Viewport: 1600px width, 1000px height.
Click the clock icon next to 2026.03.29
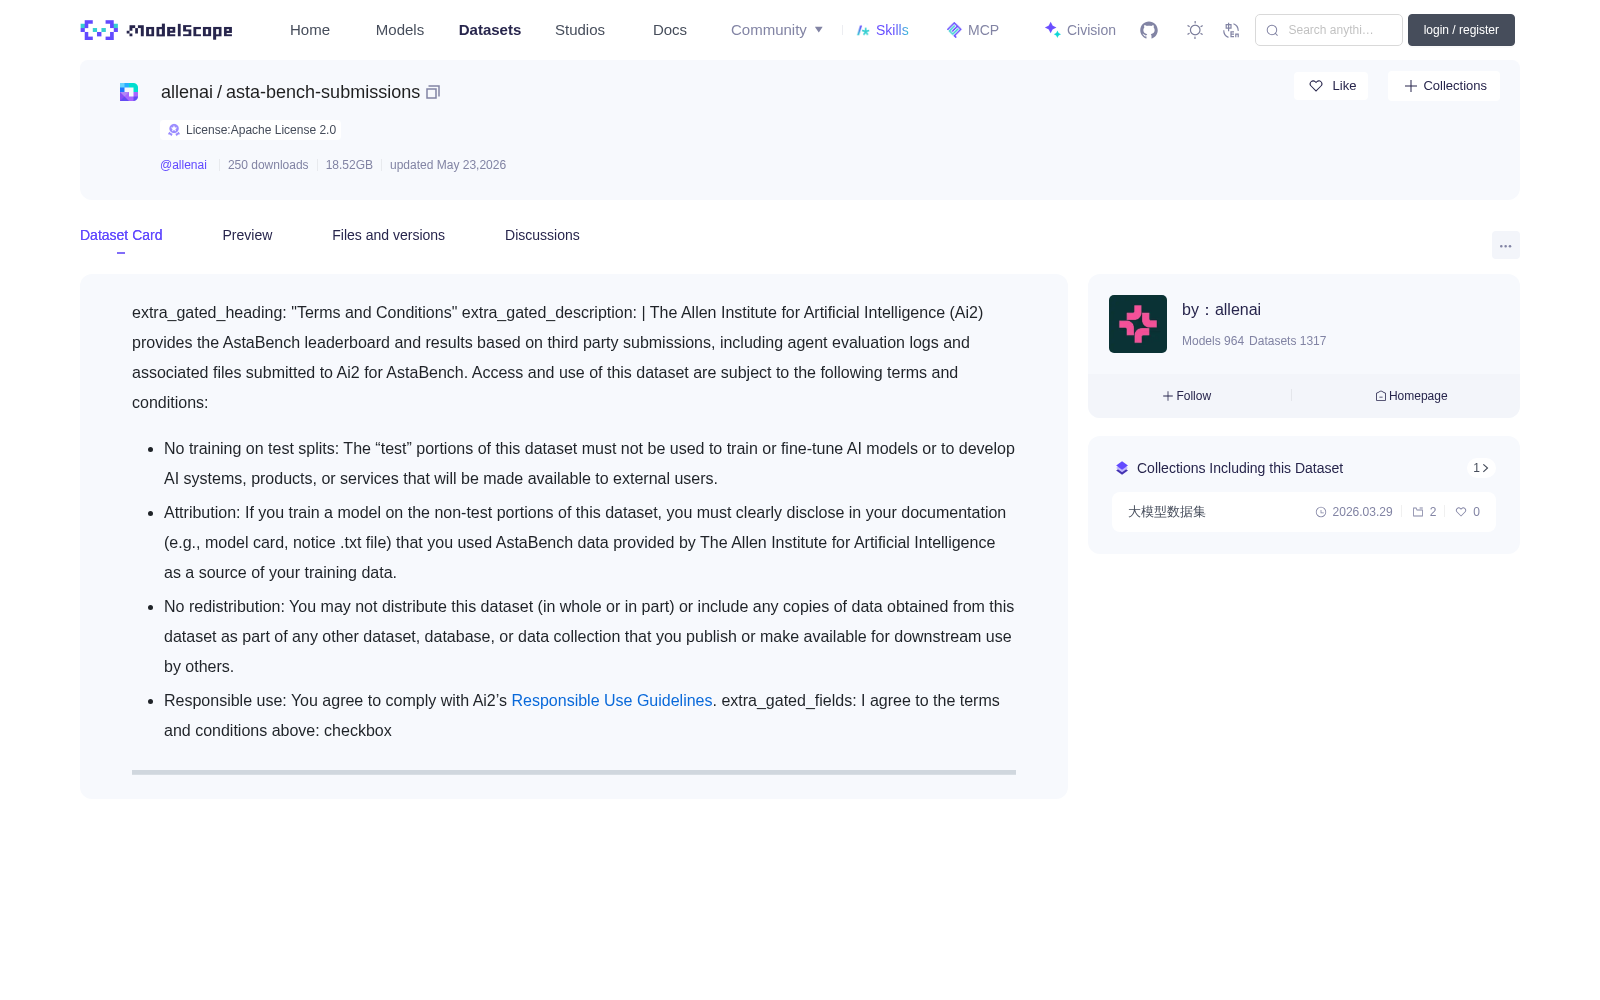(x=1321, y=512)
